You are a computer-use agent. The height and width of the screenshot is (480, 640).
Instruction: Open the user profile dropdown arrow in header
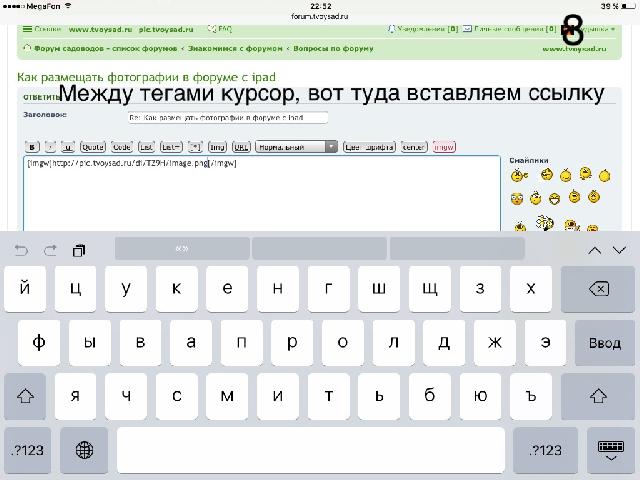(613, 29)
